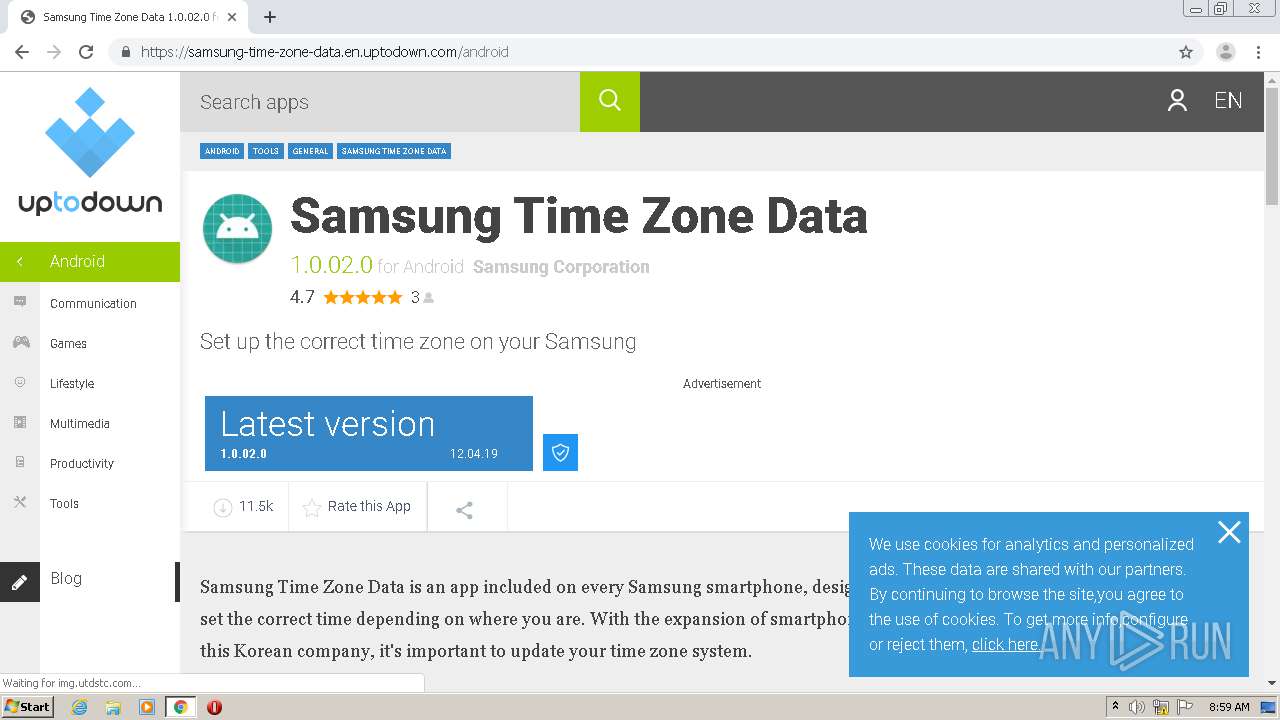Open the Samsung Corporation developer link

point(561,267)
